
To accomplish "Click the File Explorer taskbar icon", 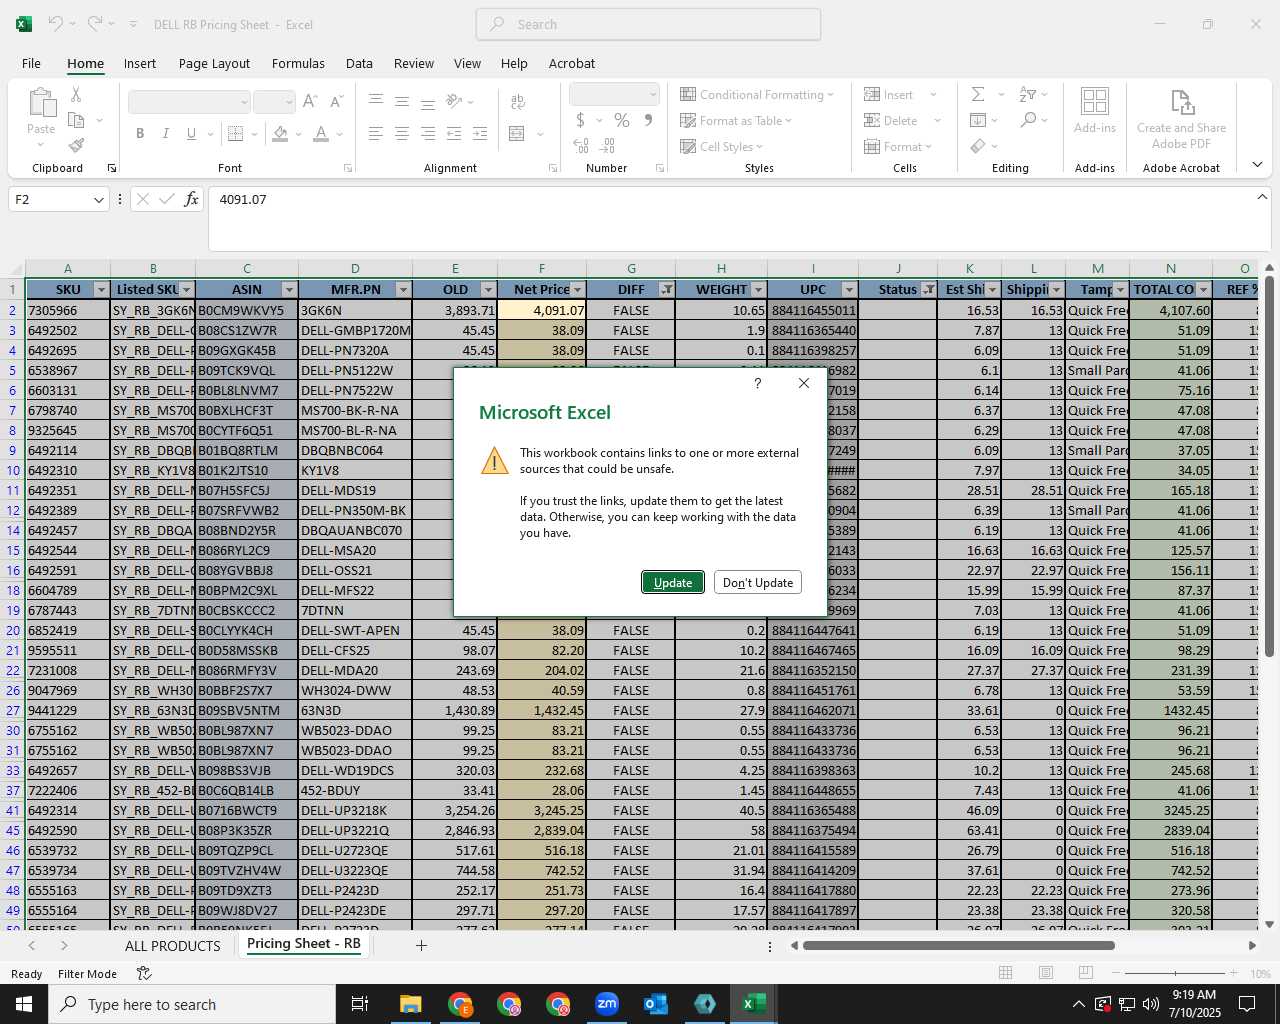I will pyautogui.click(x=411, y=1004).
